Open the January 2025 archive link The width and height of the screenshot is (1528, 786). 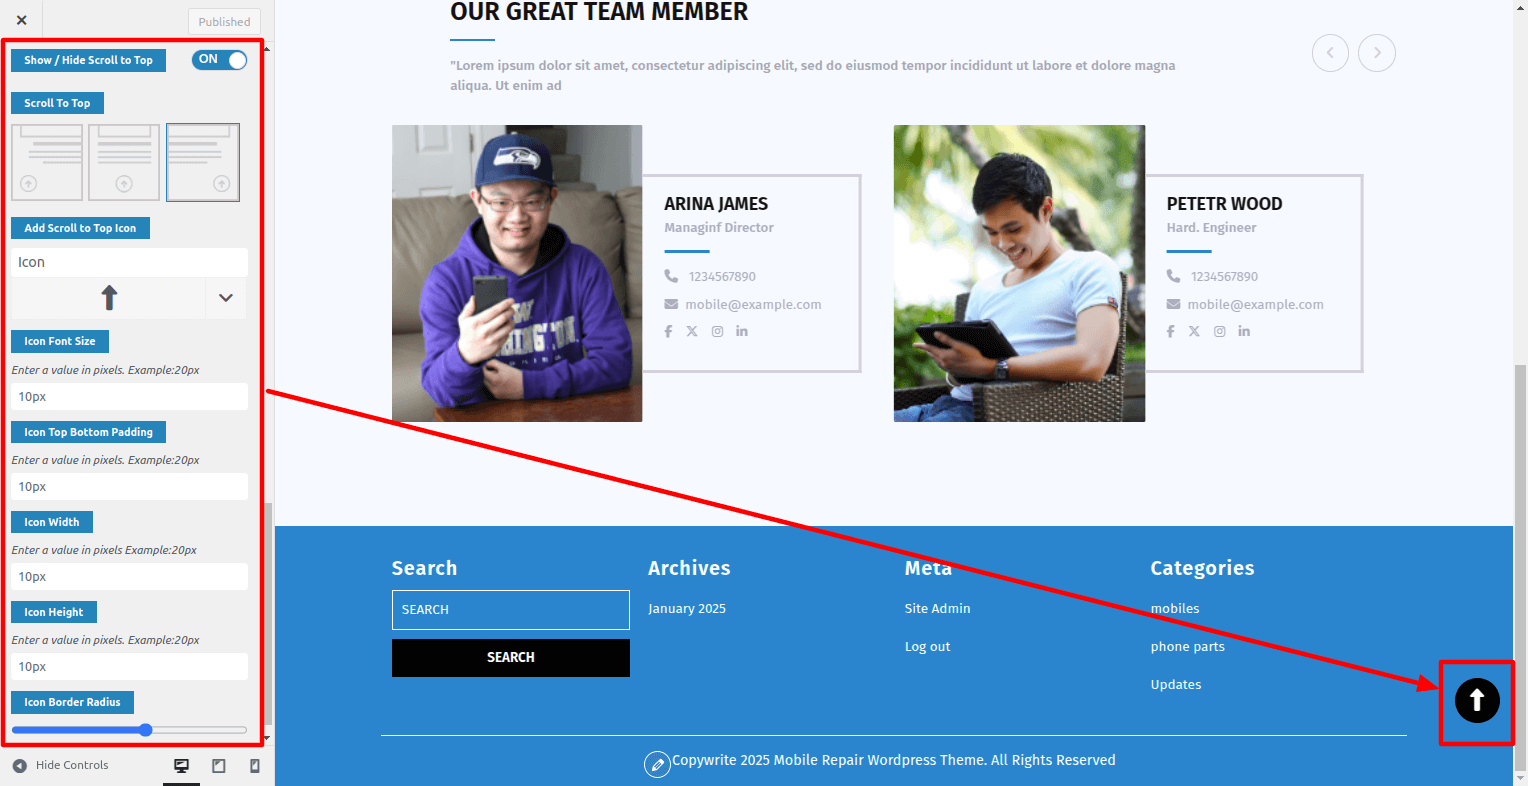coord(687,609)
